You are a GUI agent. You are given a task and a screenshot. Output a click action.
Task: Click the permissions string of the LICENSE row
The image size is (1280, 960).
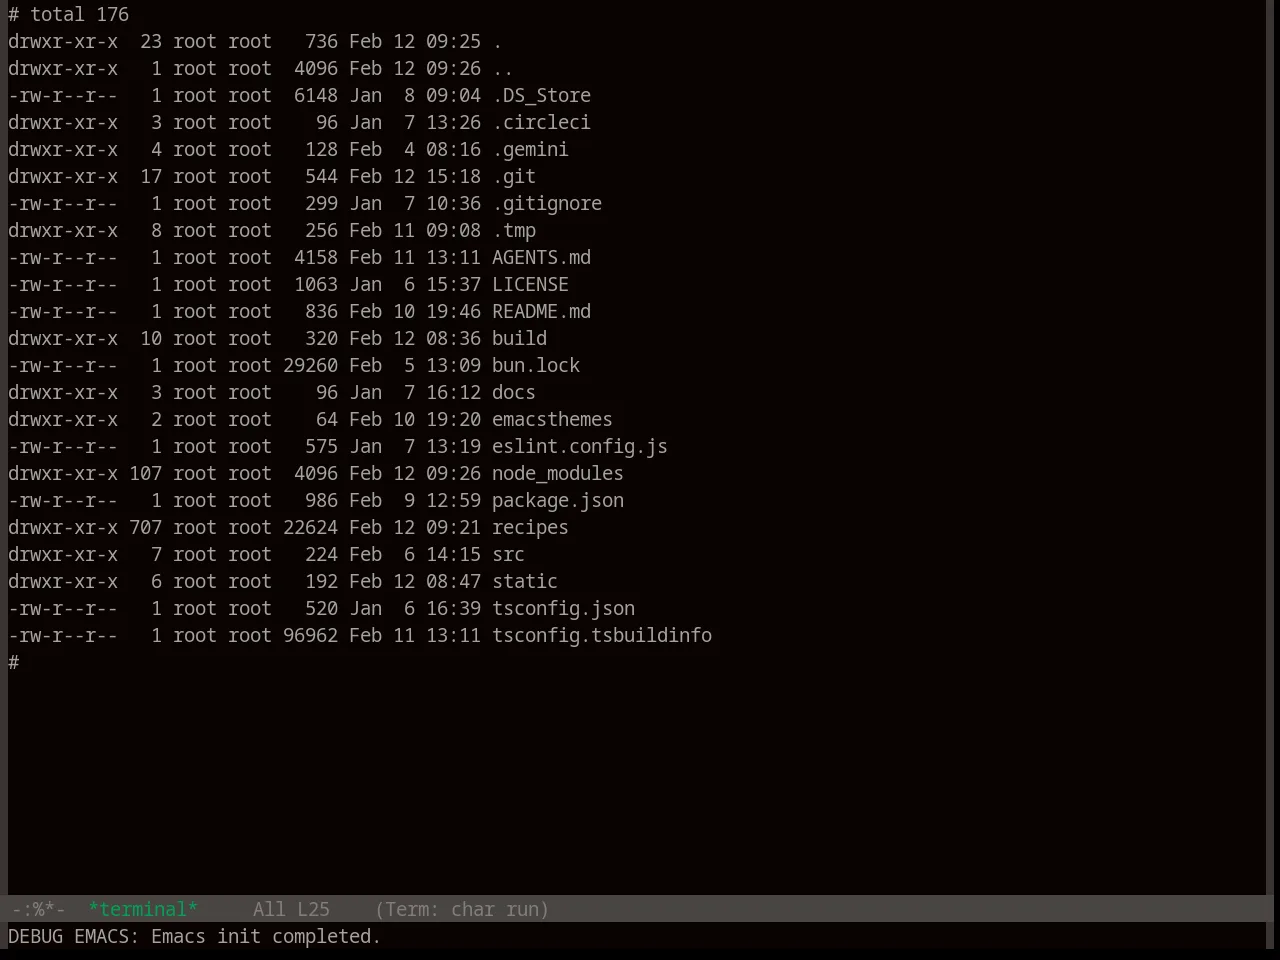(63, 284)
